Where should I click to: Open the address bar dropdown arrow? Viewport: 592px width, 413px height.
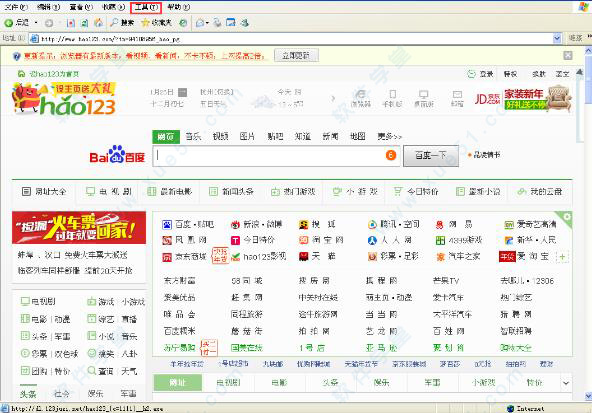coord(557,38)
